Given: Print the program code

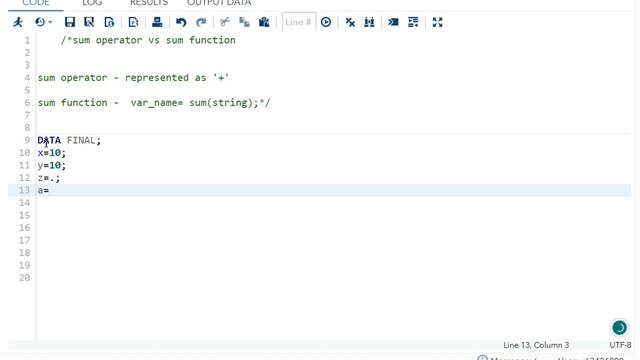Looking at the screenshot, I should click(157, 22).
